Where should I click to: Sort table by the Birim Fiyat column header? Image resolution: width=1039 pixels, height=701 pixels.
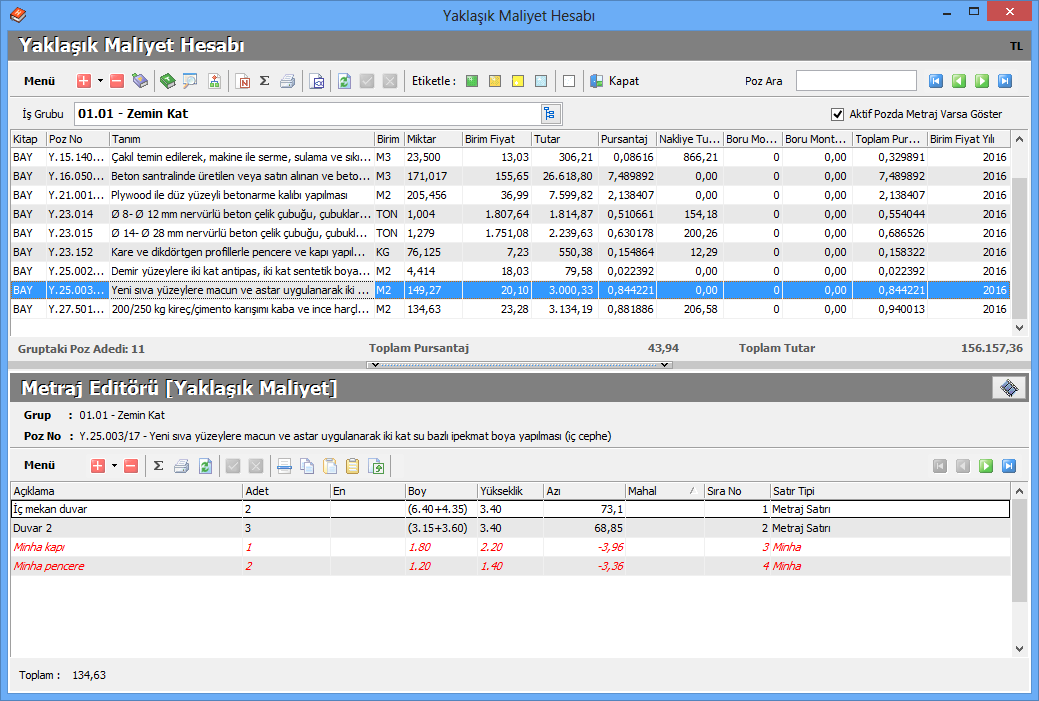click(495, 138)
